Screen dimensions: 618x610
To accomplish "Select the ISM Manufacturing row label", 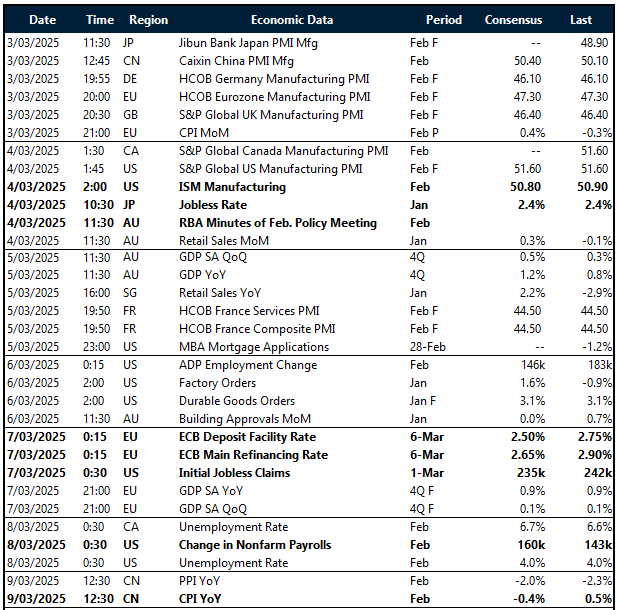I will pyautogui.click(x=232, y=187).
